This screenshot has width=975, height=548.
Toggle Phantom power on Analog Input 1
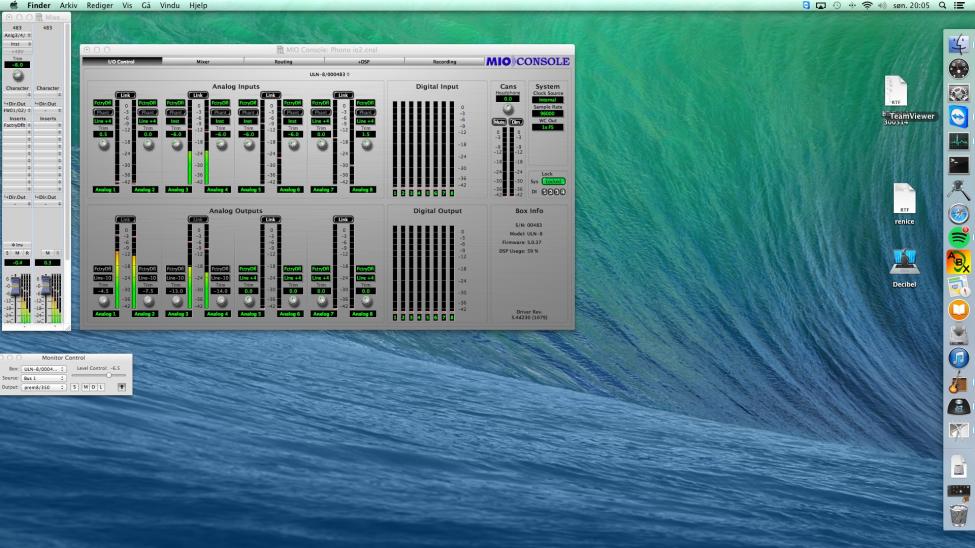[x=103, y=112]
